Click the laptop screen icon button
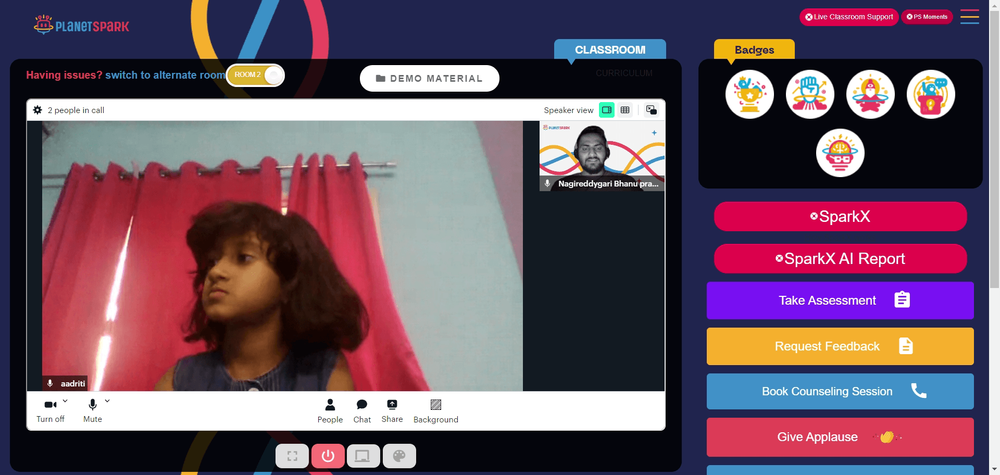 pos(364,456)
